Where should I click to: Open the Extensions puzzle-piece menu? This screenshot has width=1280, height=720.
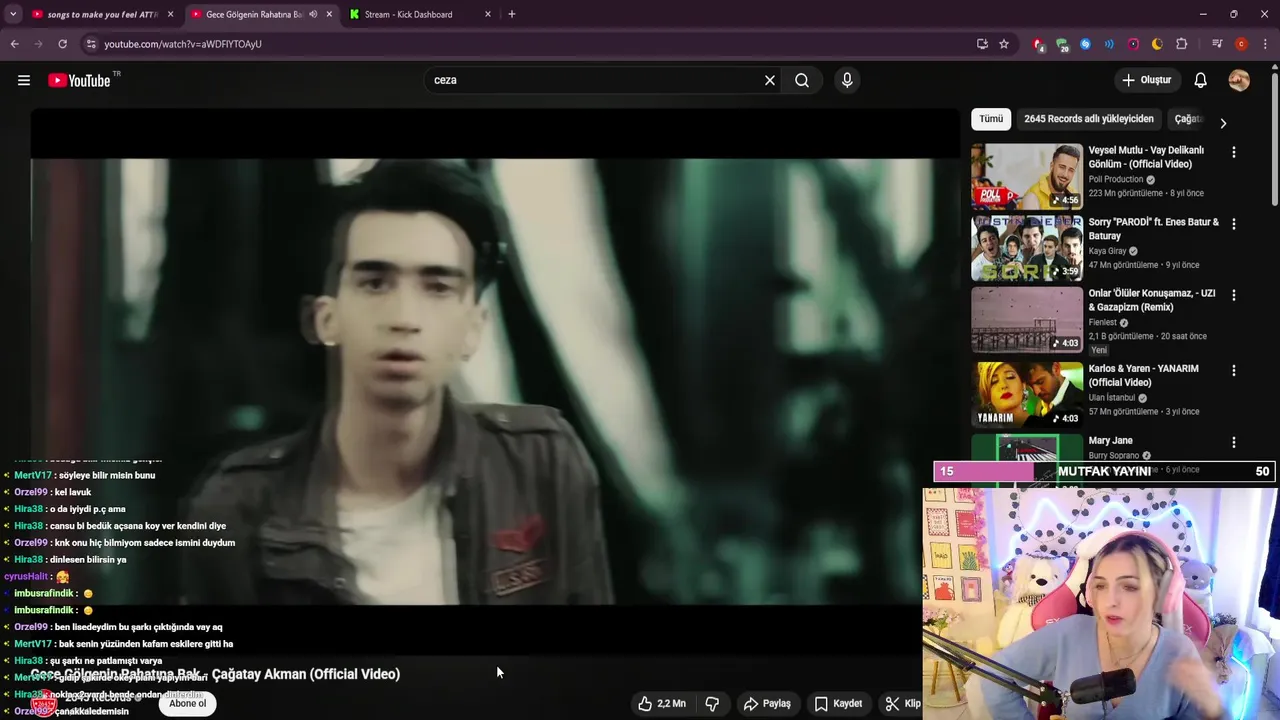[x=1181, y=44]
